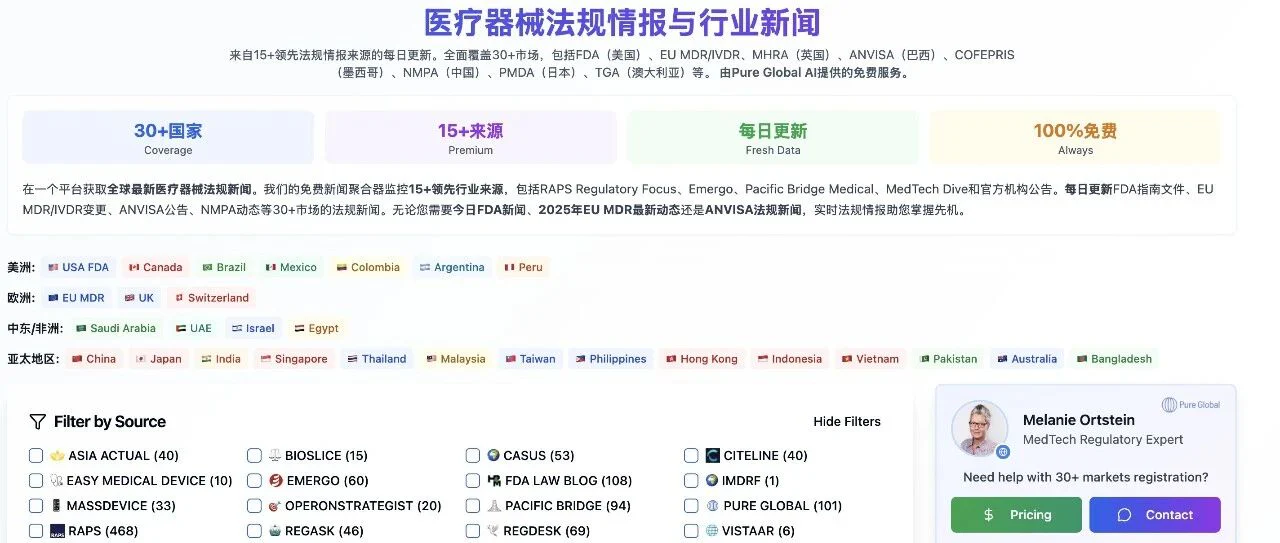Filter news by USA FDA tag
Viewport: 1280px width, 543px height.
click(78, 267)
